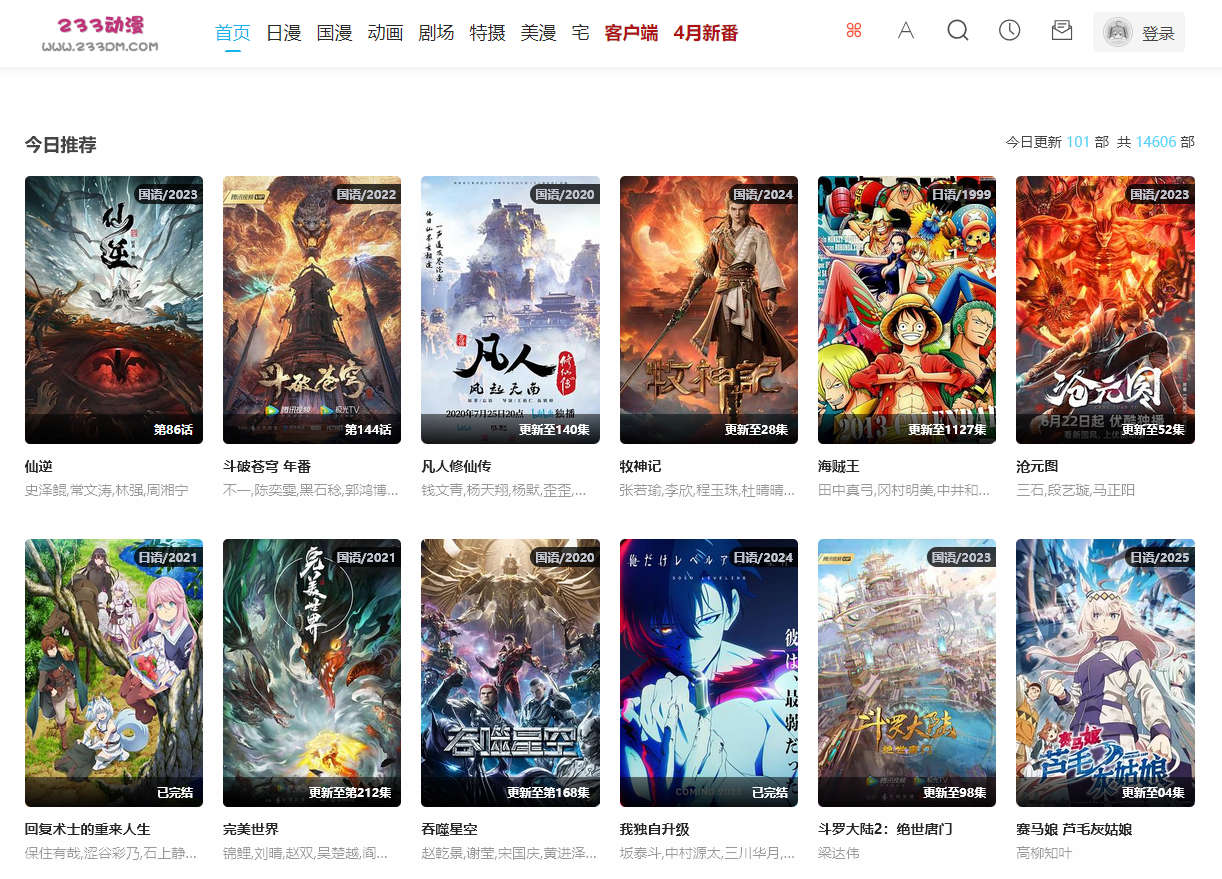
Task: Click the 233动漫 site logo
Action: pos(100,33)
